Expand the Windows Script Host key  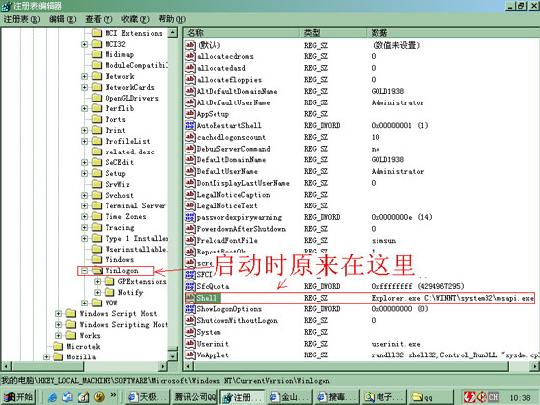[58, 314]
